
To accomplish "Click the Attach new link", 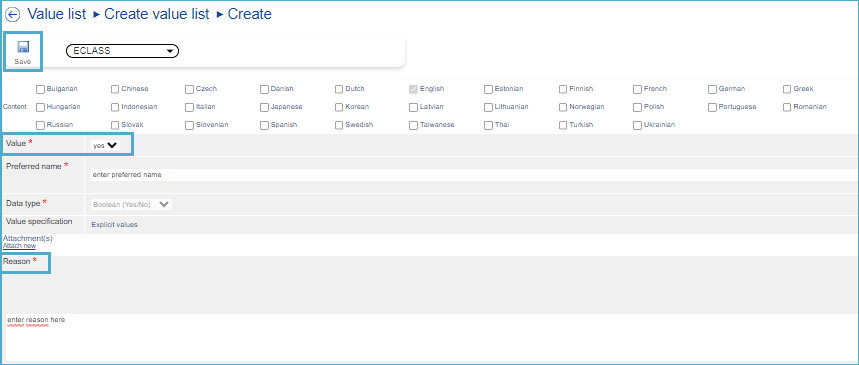I will pos(19,246).
